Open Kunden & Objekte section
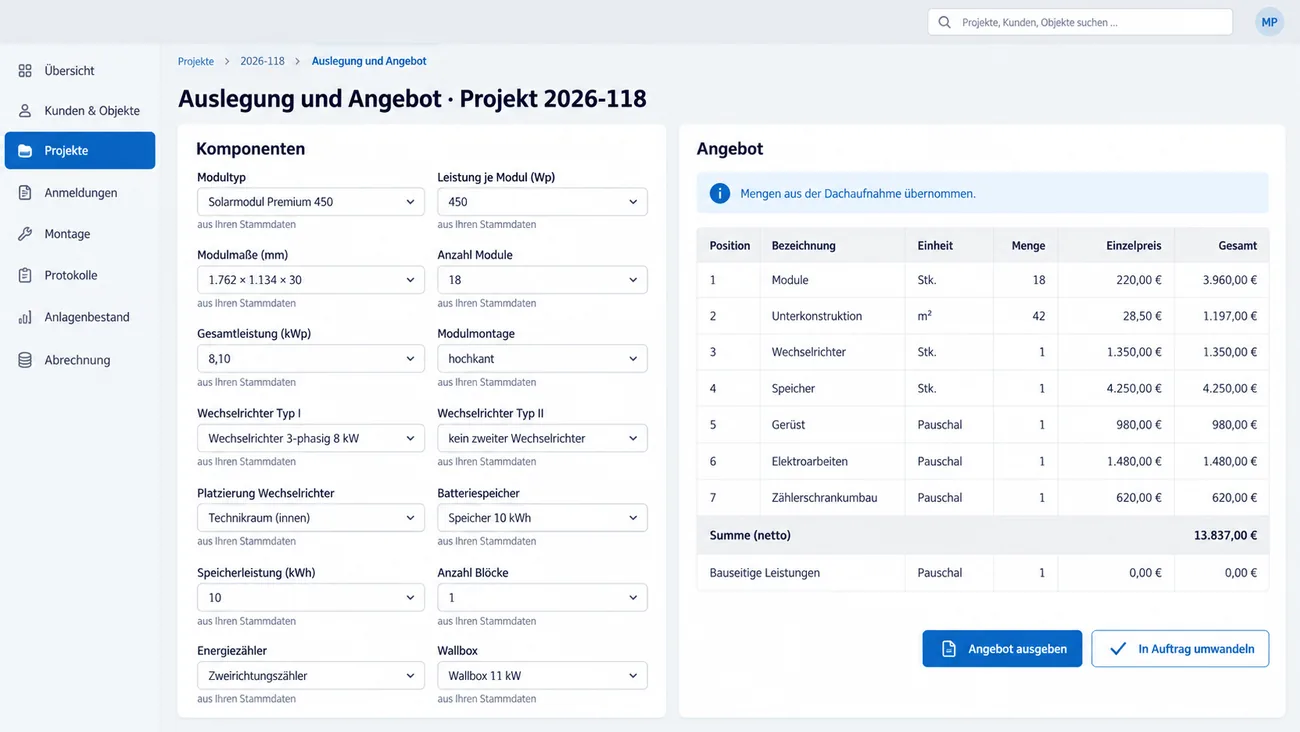 (80, 111)
